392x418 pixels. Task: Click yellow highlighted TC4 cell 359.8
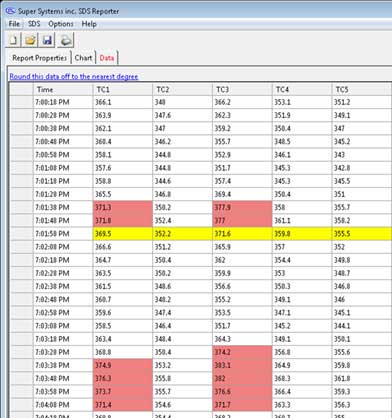[302, 234]
